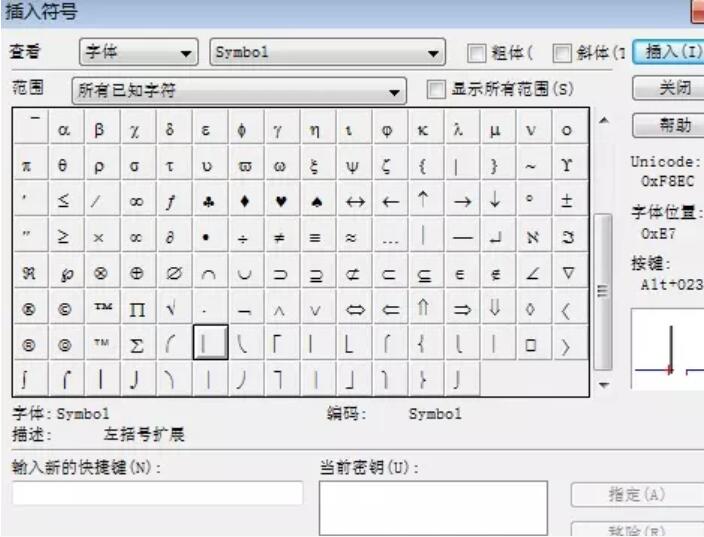Viewport: 704px width, 537px height.
Task: Click the 指定(A) assign button
Action: [638, 495]
